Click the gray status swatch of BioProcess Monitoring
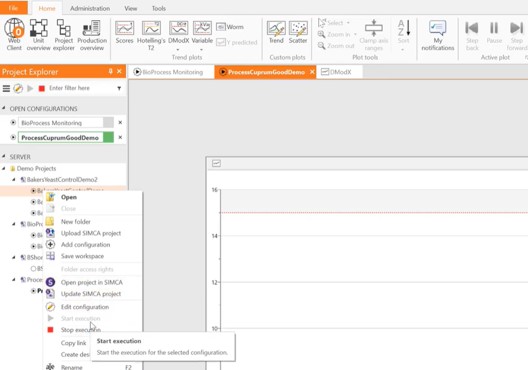The image size is (528, 370). [108, 123]
